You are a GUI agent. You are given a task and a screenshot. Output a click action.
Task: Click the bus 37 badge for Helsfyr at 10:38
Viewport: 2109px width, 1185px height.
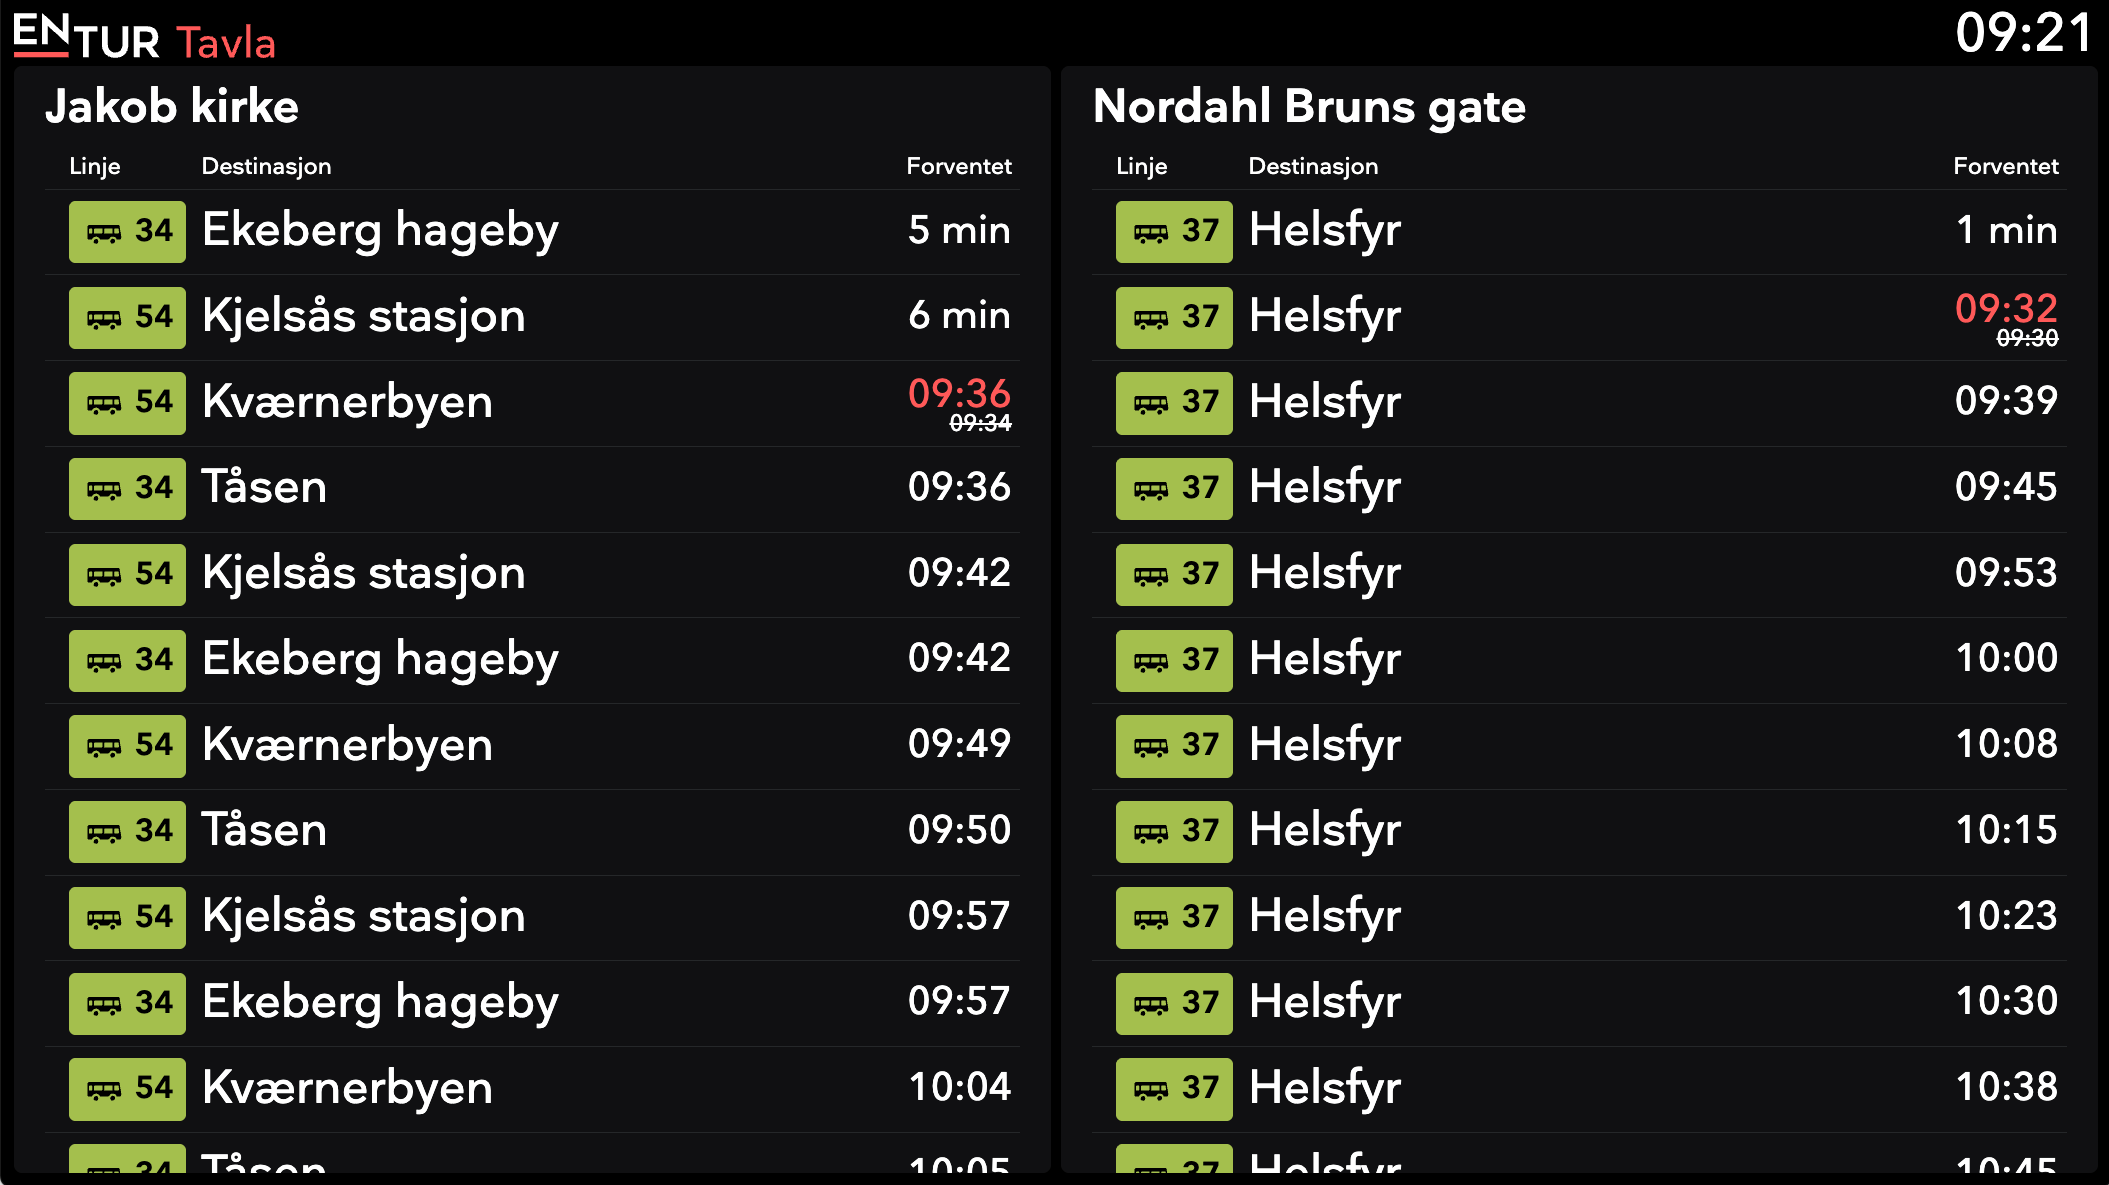click(x=1174, y=1089)
